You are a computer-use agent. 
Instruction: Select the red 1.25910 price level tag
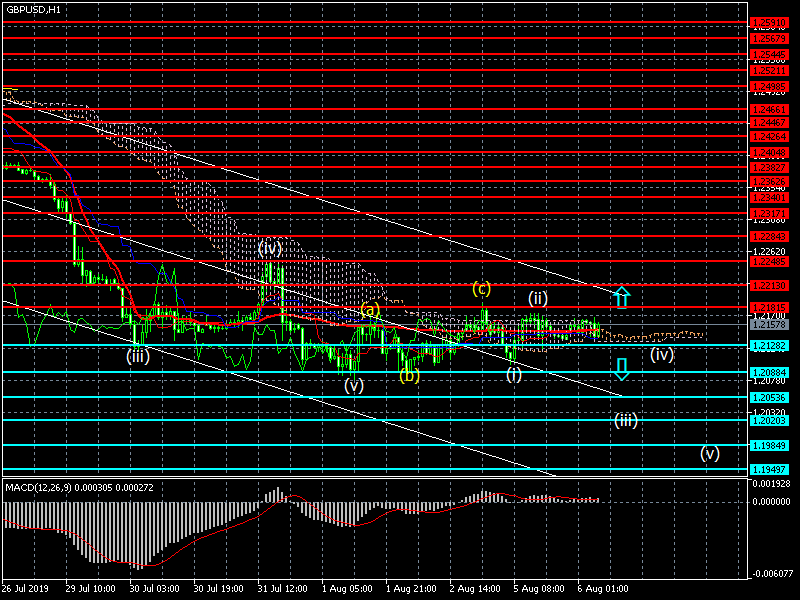[770, 22]
